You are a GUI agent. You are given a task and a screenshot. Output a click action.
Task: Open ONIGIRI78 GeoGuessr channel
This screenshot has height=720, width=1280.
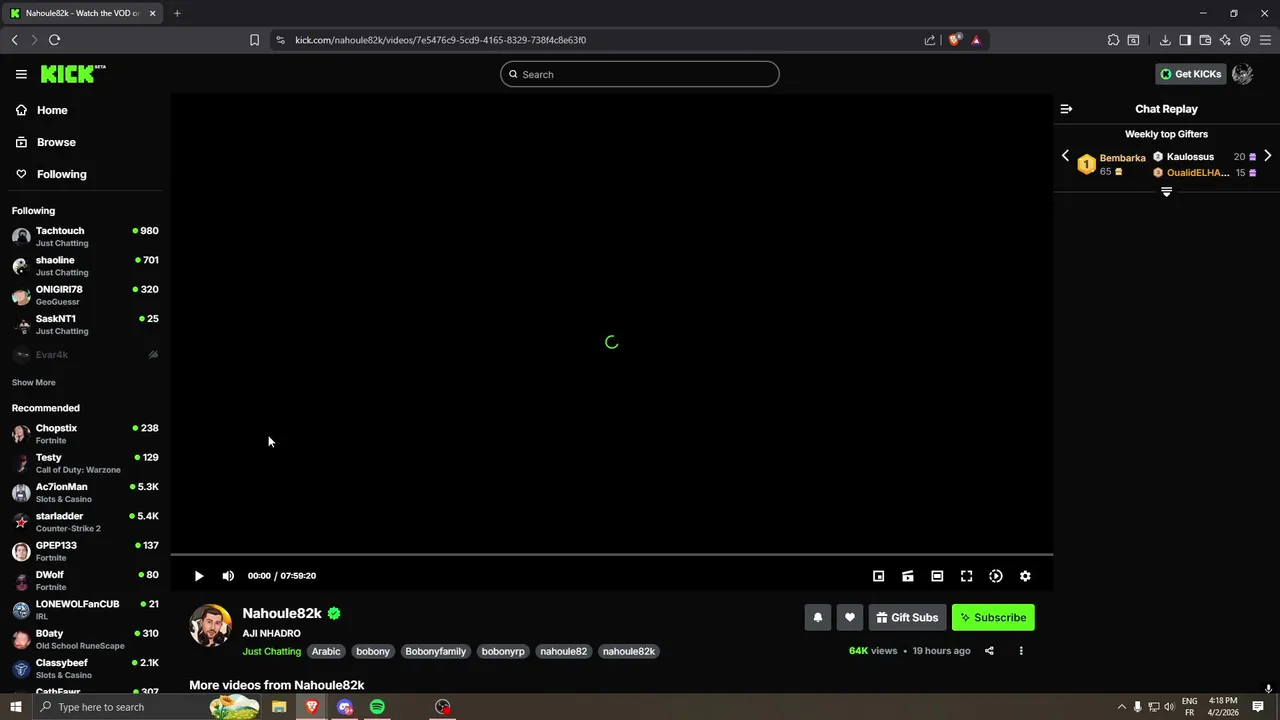coord(85,295)
